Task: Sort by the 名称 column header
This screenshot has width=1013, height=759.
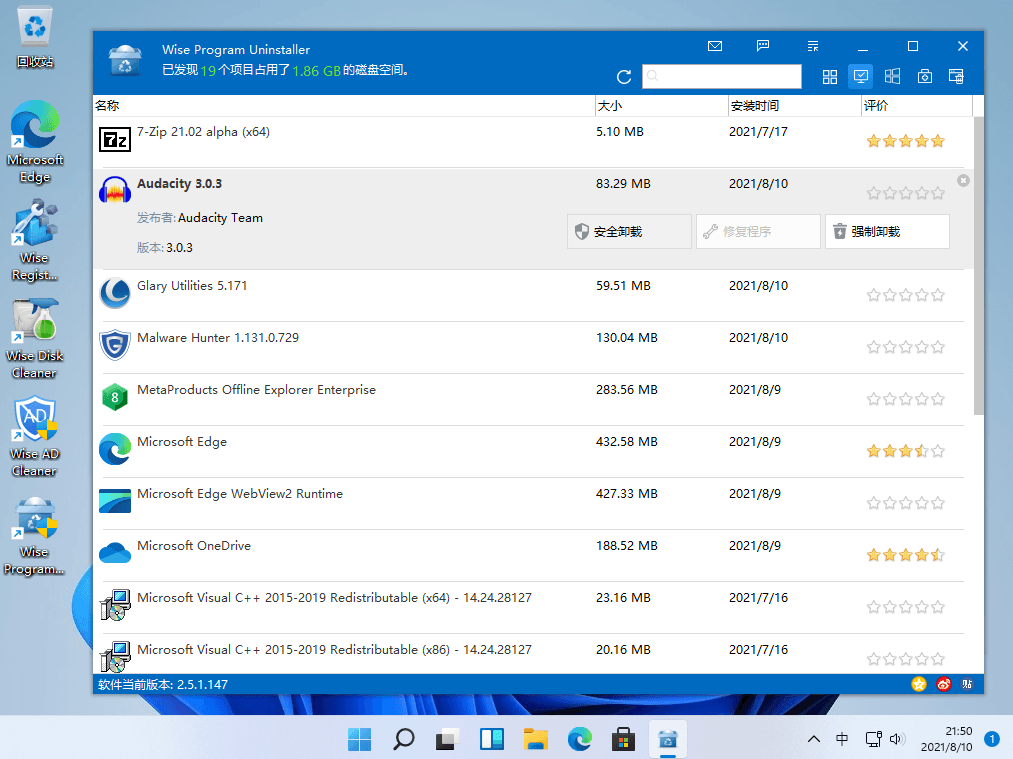Action: pyautogui.click(x=344, y=105)
